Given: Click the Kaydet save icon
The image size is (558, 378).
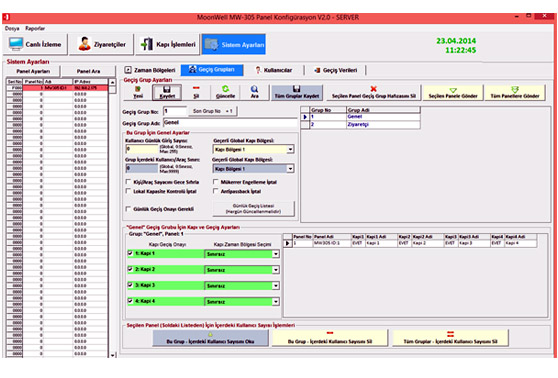Looking at the screenshot, I should tap(167, 92).
